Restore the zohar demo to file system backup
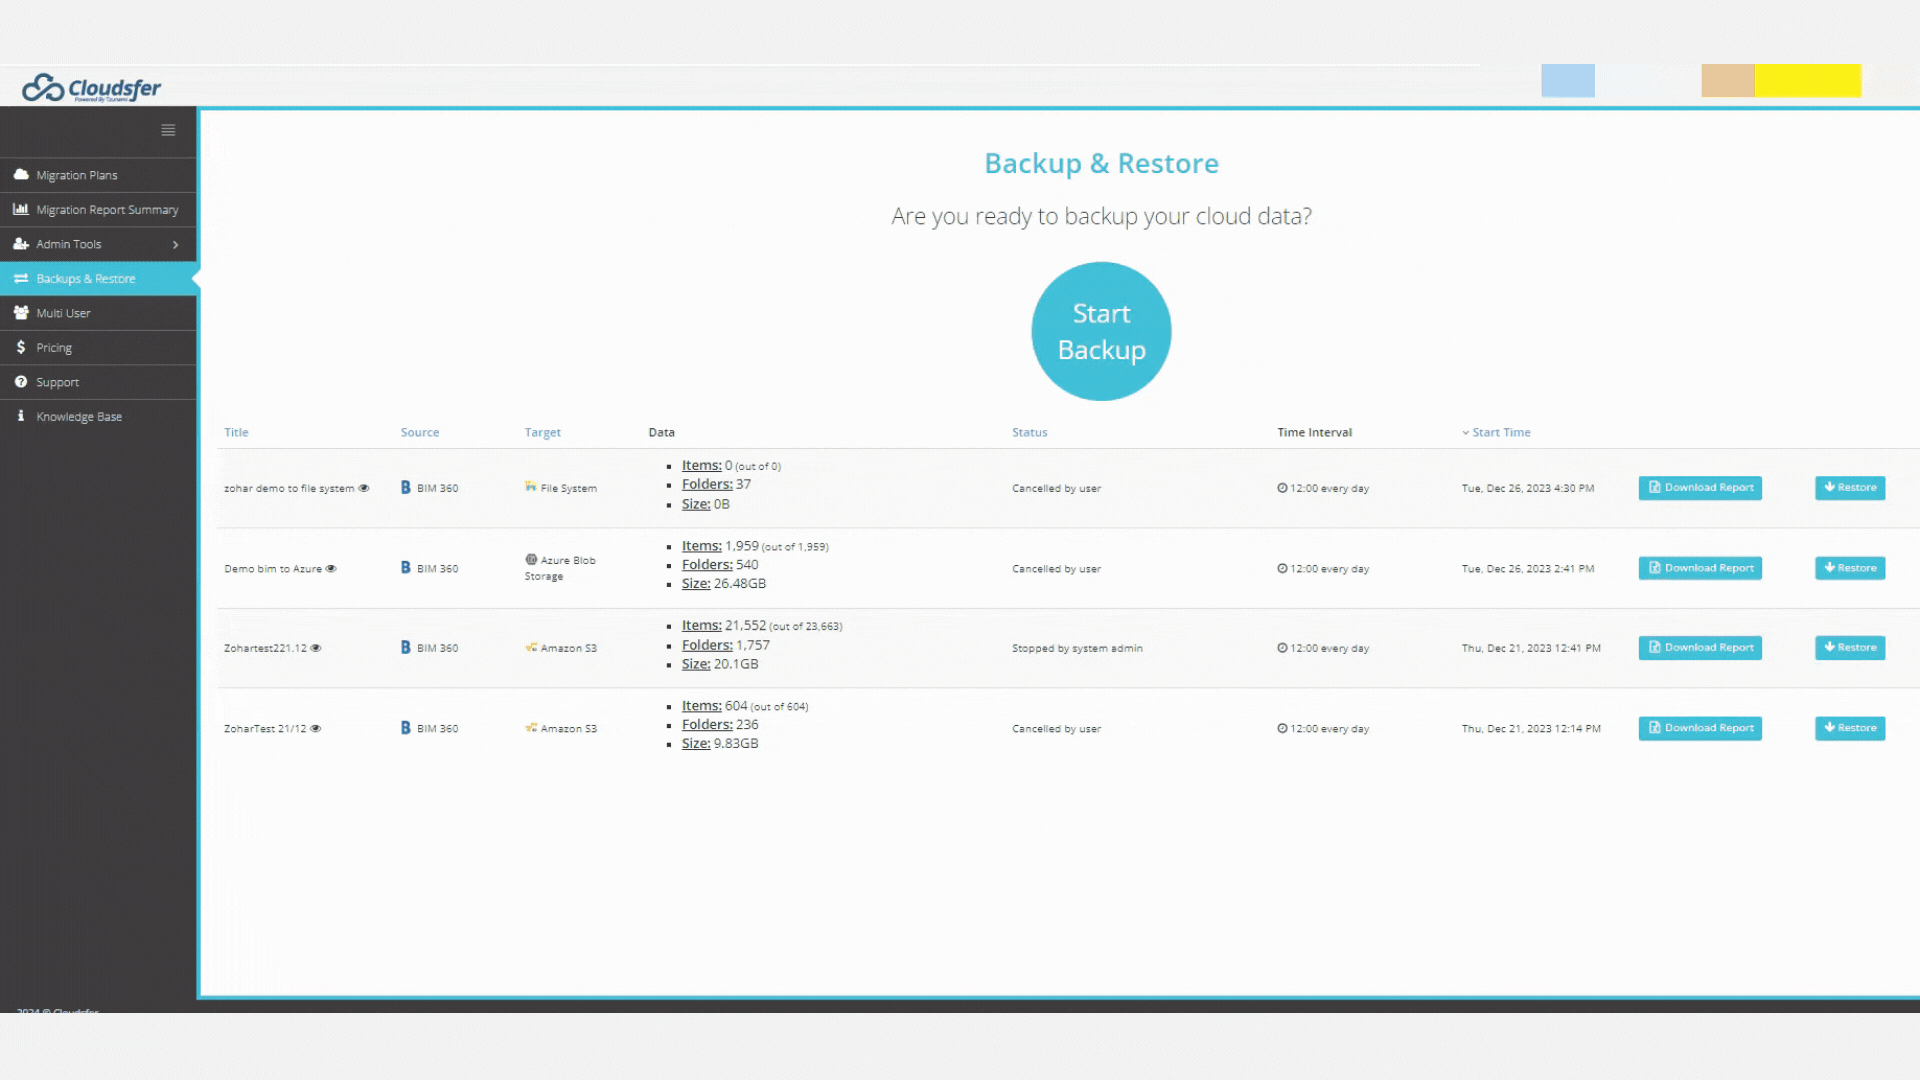The width and height of the screenshot is (1920, 1080). point(1850,487)
